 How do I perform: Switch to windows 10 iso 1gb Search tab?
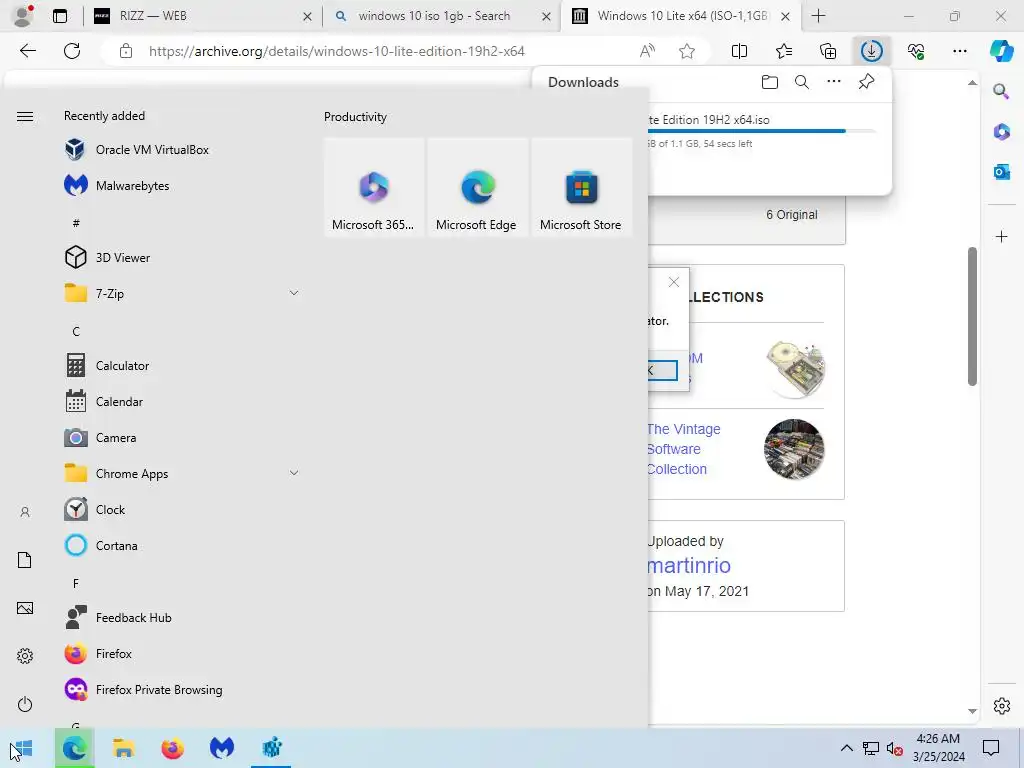(x=442, y=16)
